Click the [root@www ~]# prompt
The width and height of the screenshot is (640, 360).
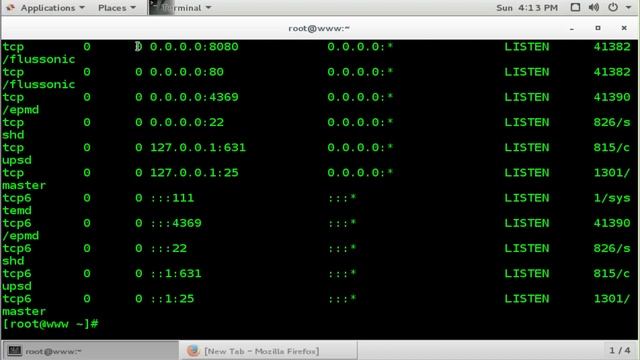click(50, 324)
